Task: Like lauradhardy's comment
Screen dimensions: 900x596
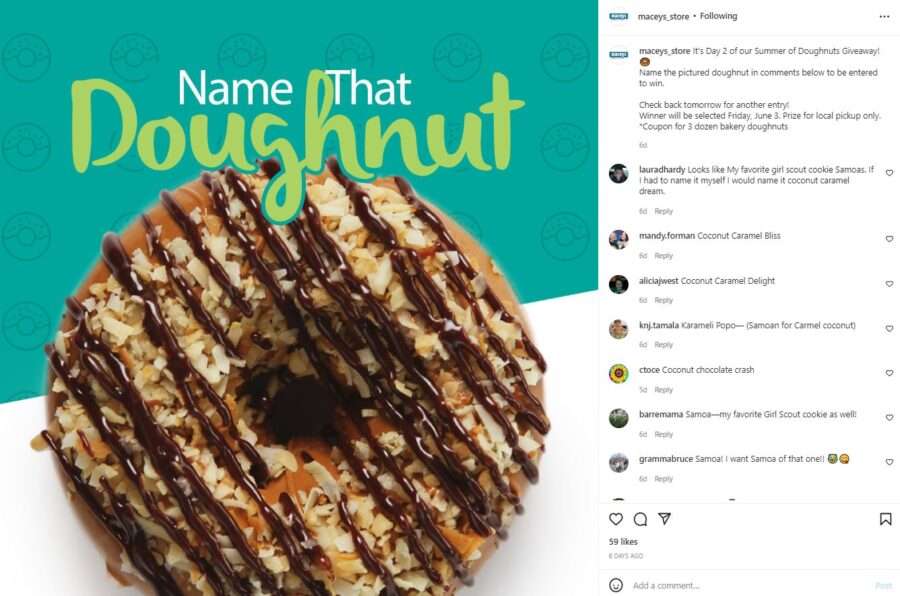Action: click(889, 173)
